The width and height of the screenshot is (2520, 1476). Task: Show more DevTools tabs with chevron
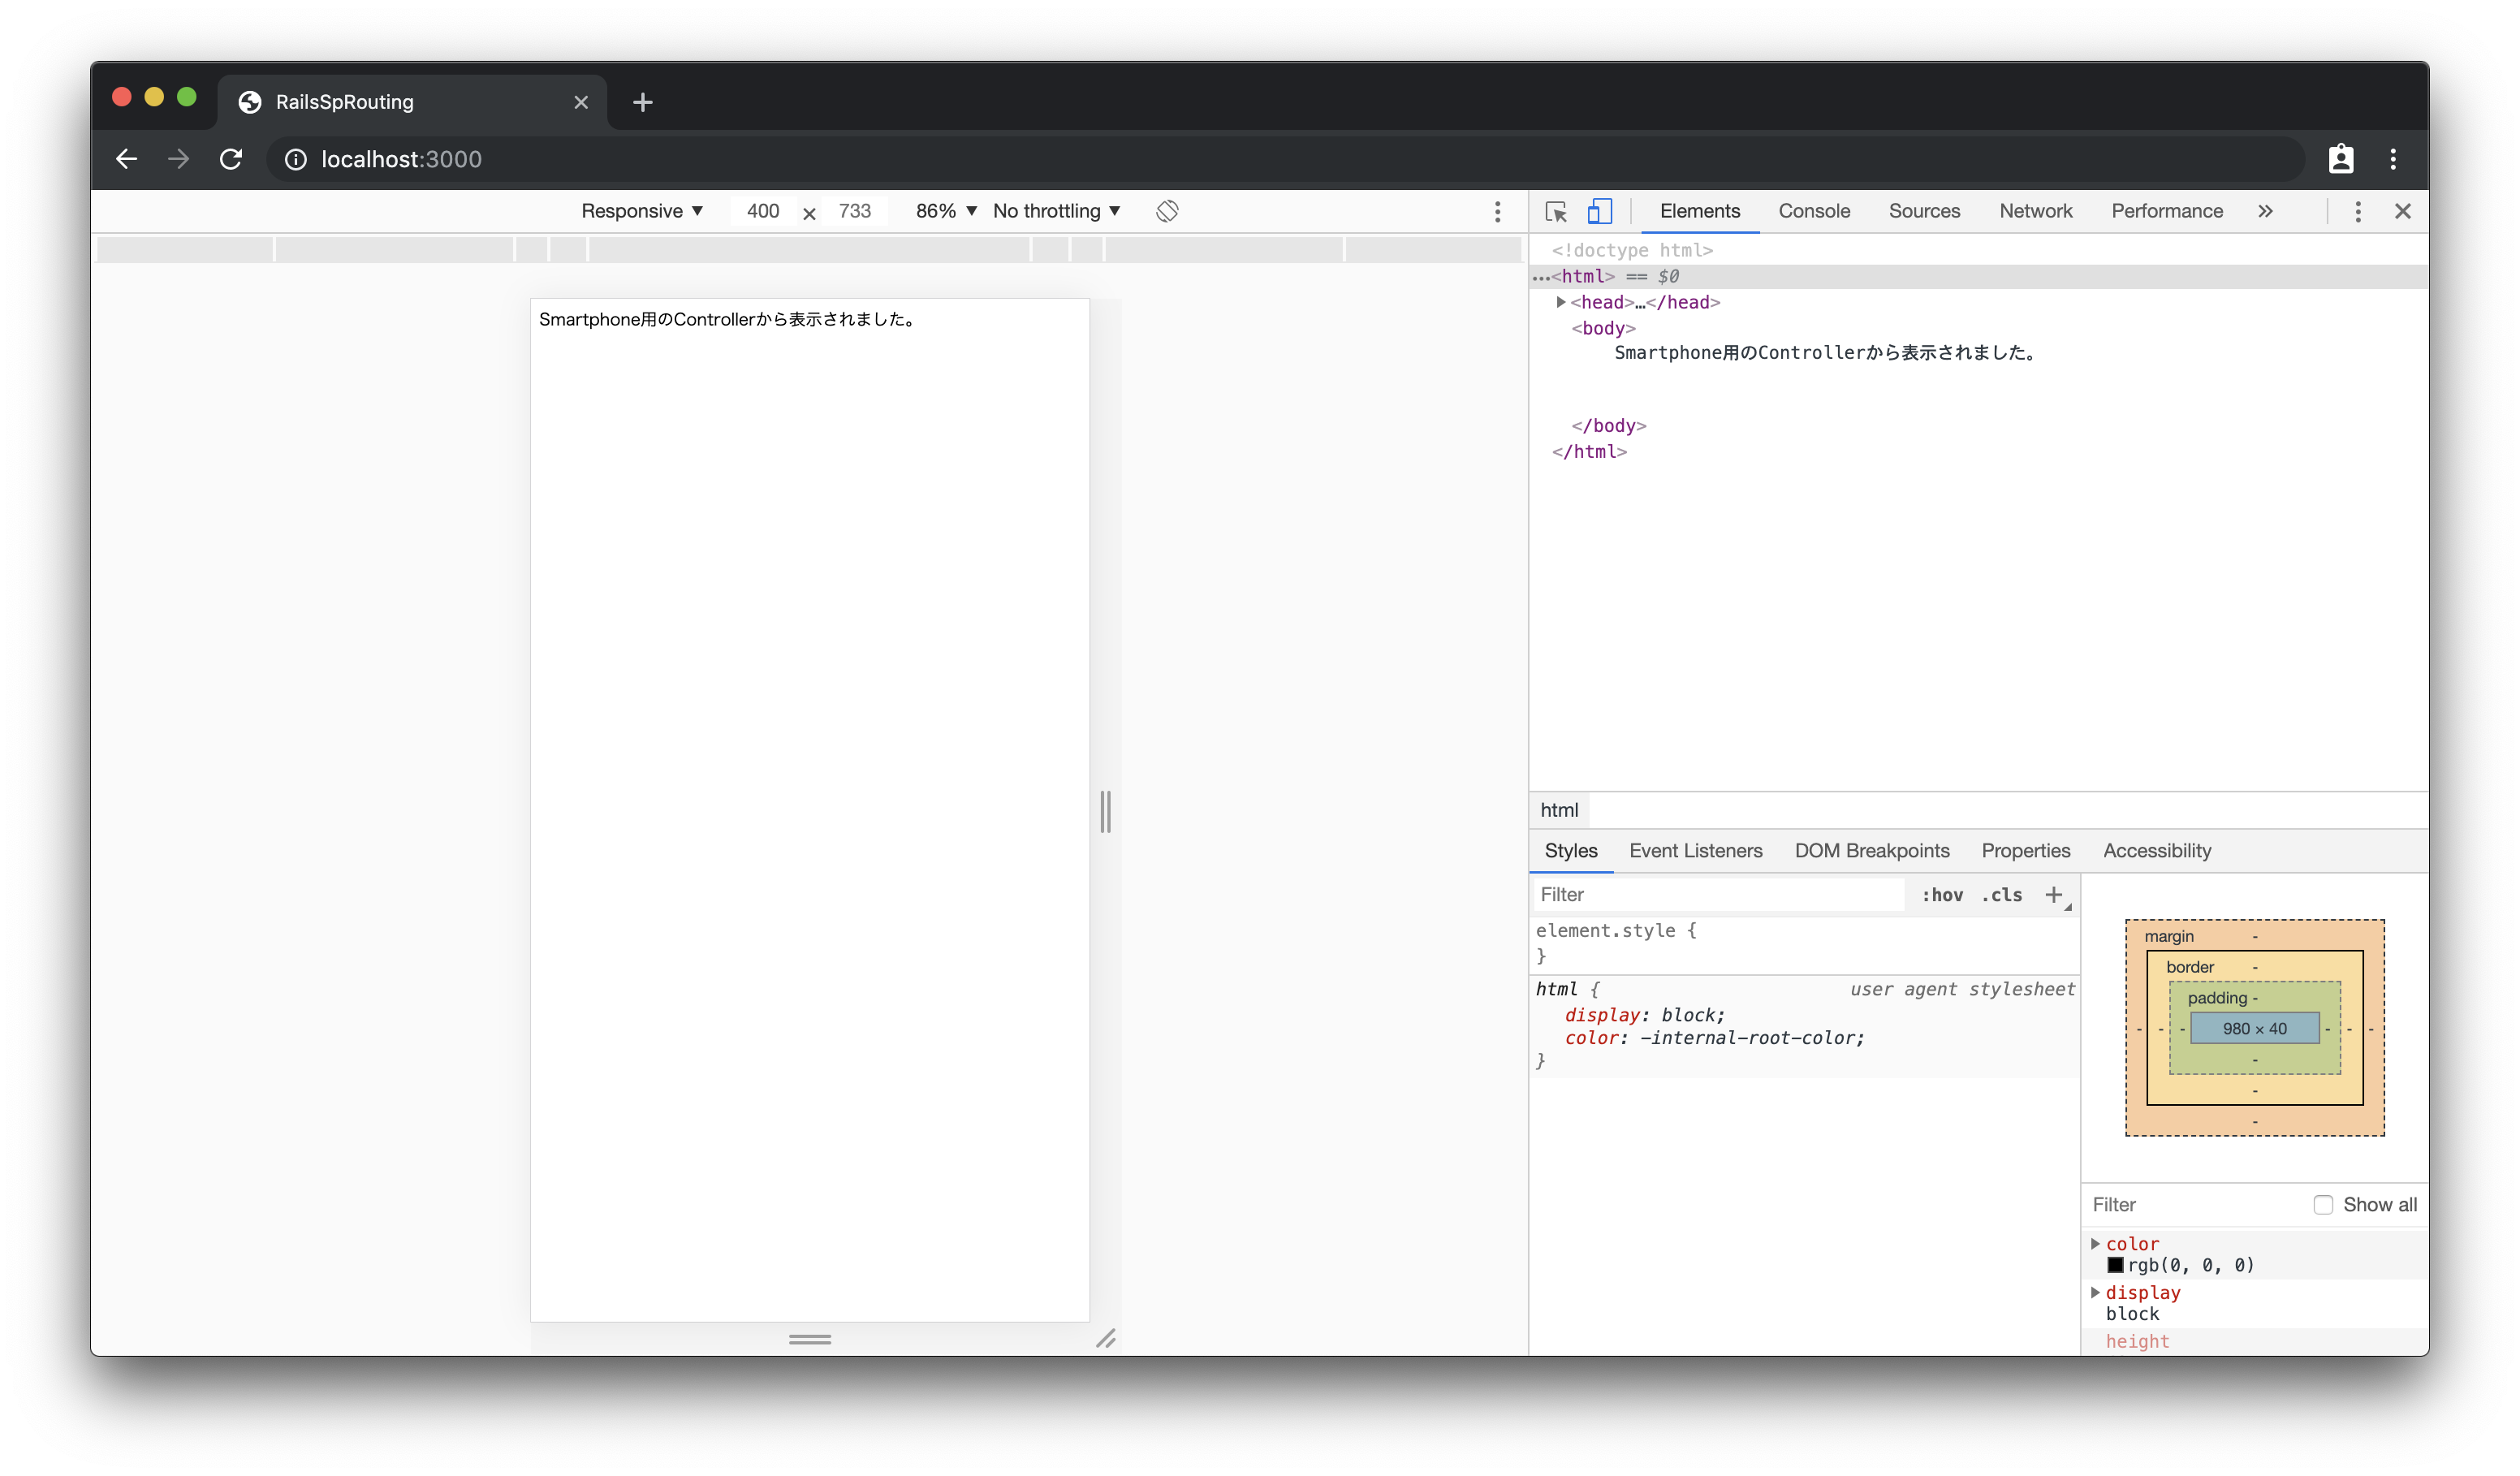click(2265, 211)
